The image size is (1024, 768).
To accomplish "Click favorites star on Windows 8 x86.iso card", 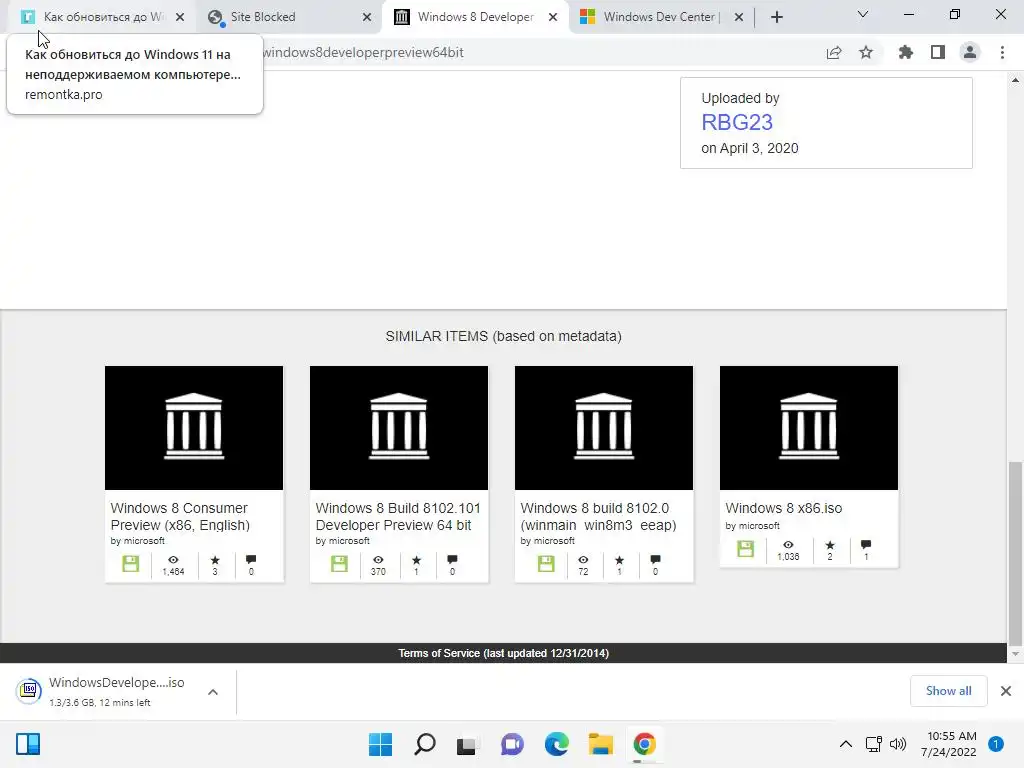I will [830, 545].
